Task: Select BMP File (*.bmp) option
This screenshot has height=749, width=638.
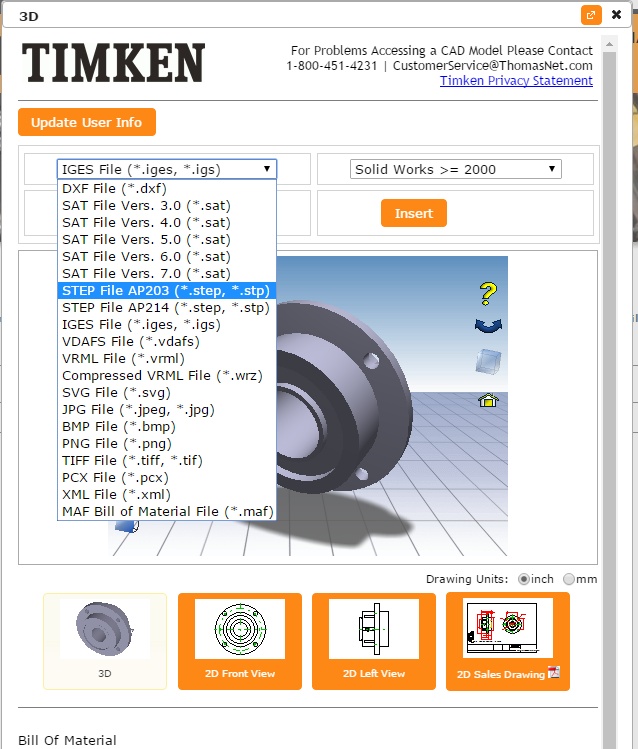Action: click(167, 427)
